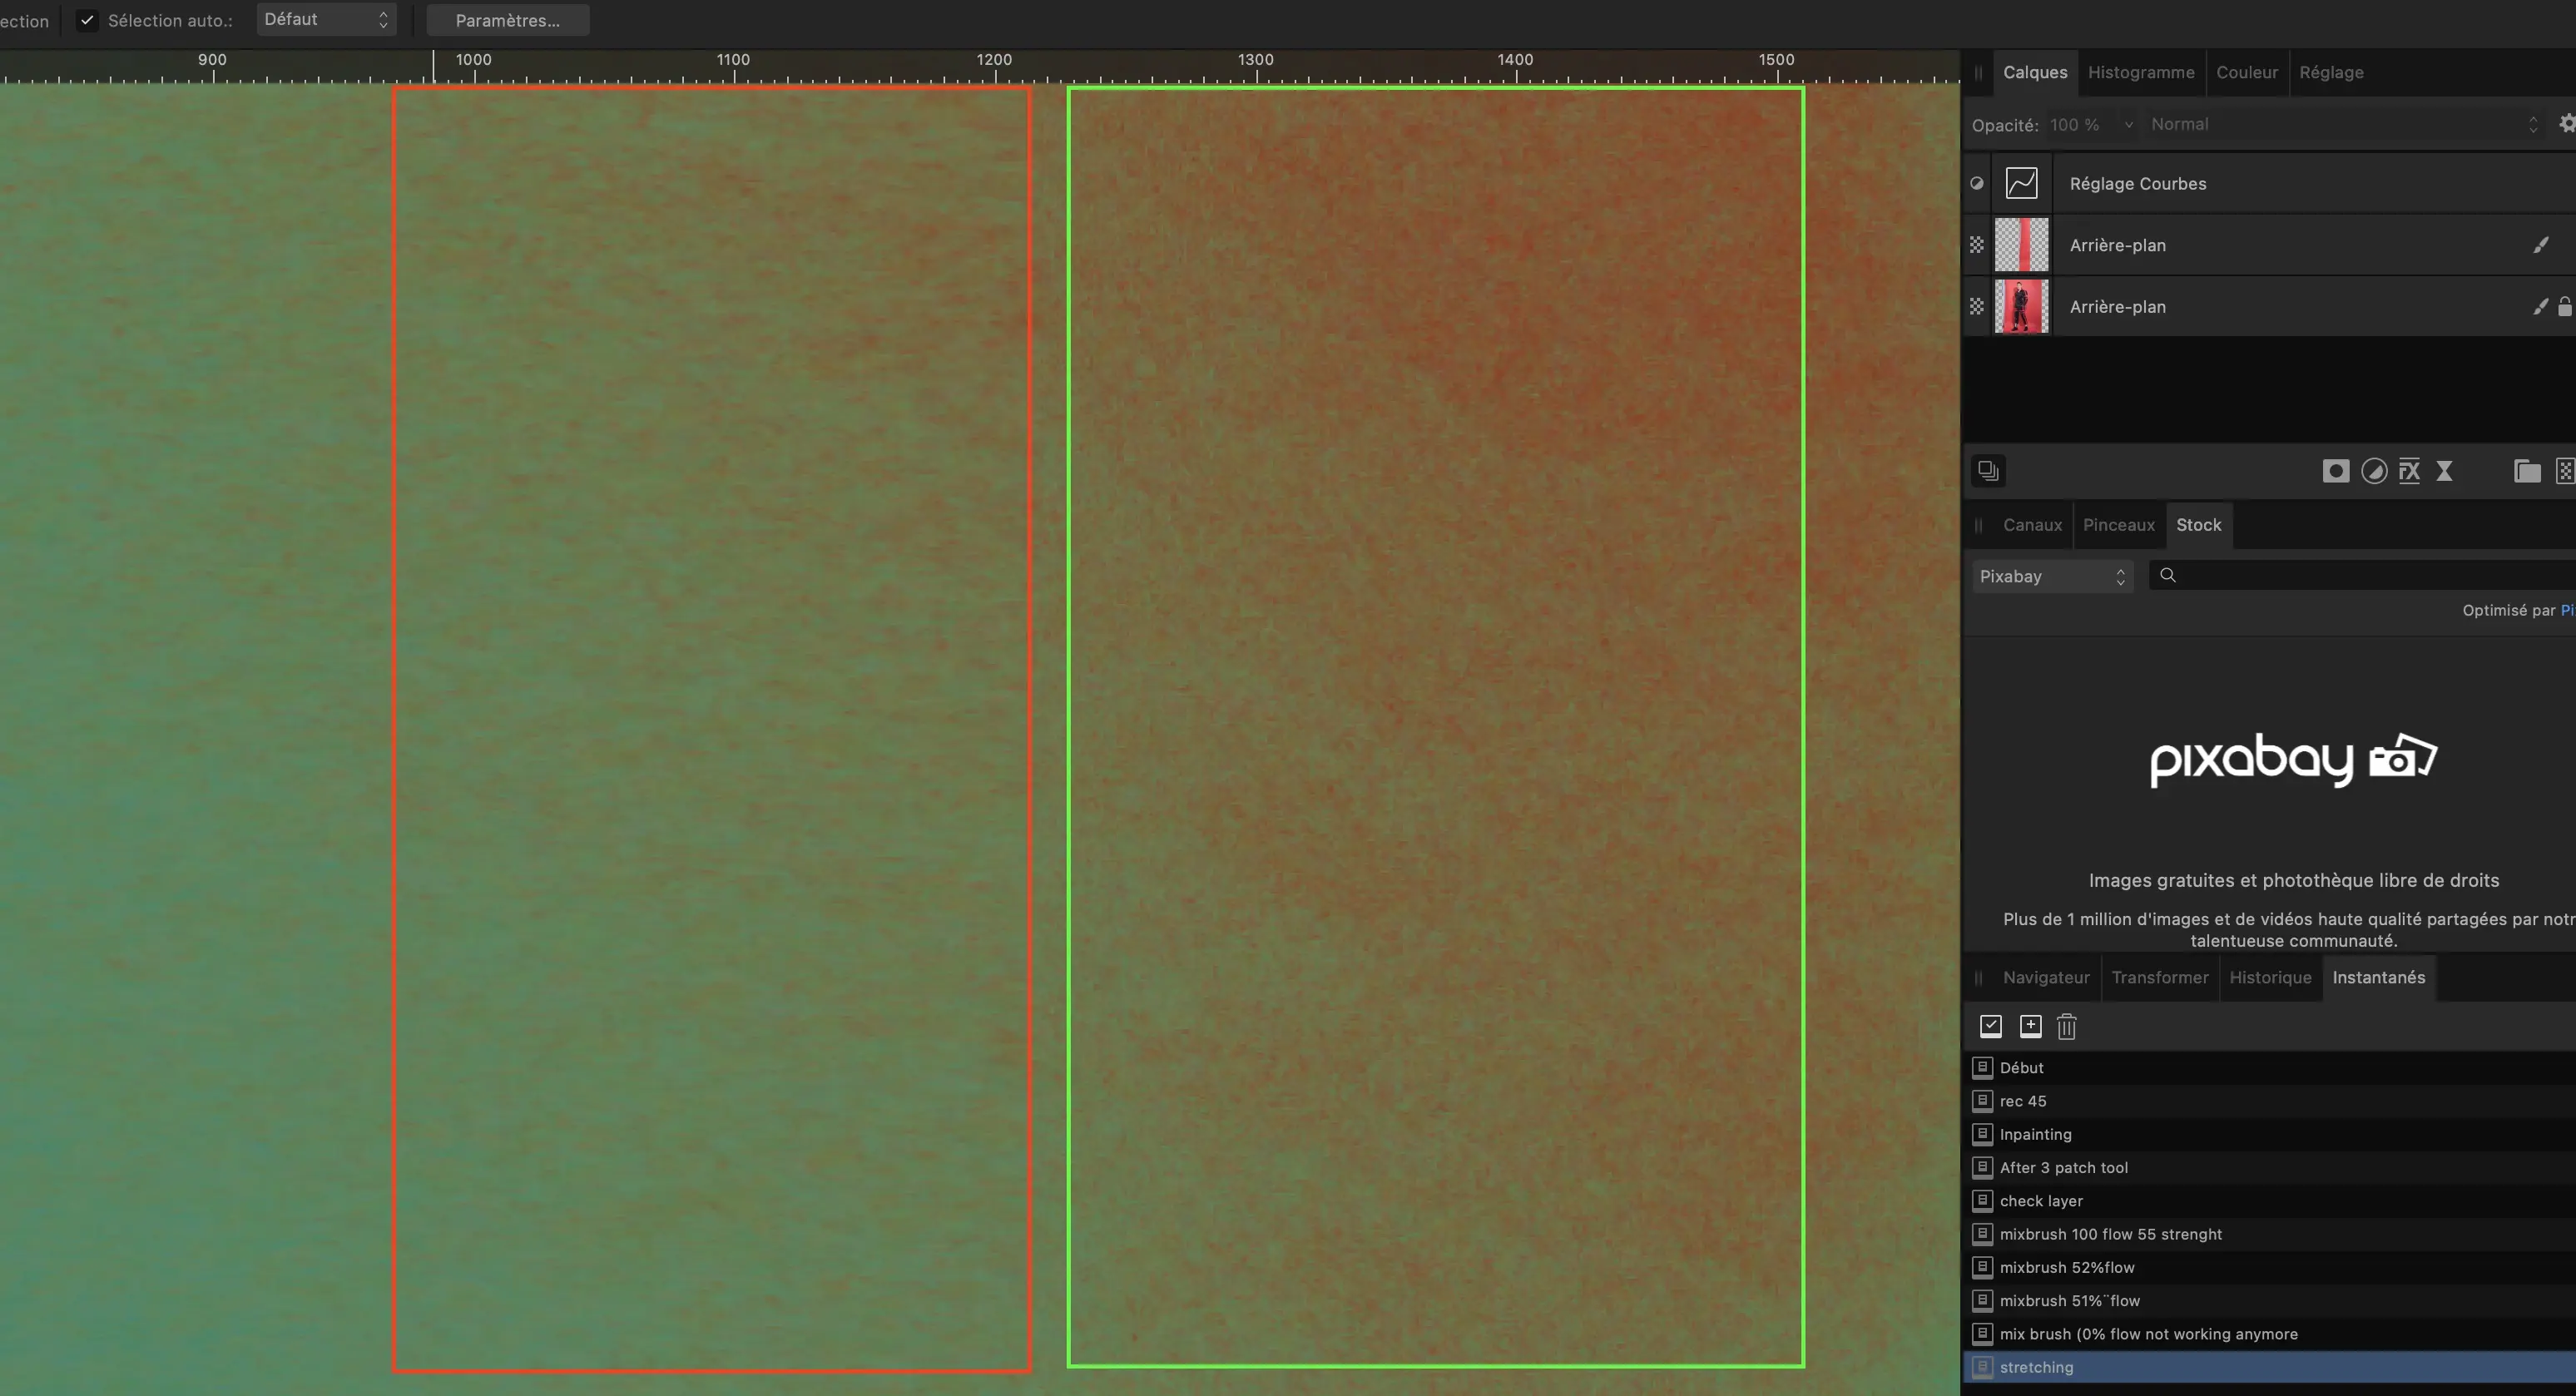Toggle visibility of the locked Arrière-plan layer
Image resolution: width=2576 pixels, height=1396 pixels.
point(1977,307)
